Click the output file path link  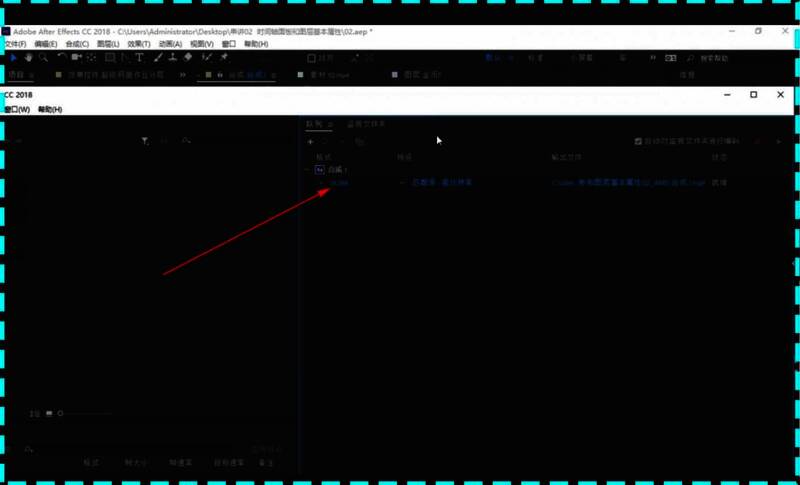click(628, 184)
